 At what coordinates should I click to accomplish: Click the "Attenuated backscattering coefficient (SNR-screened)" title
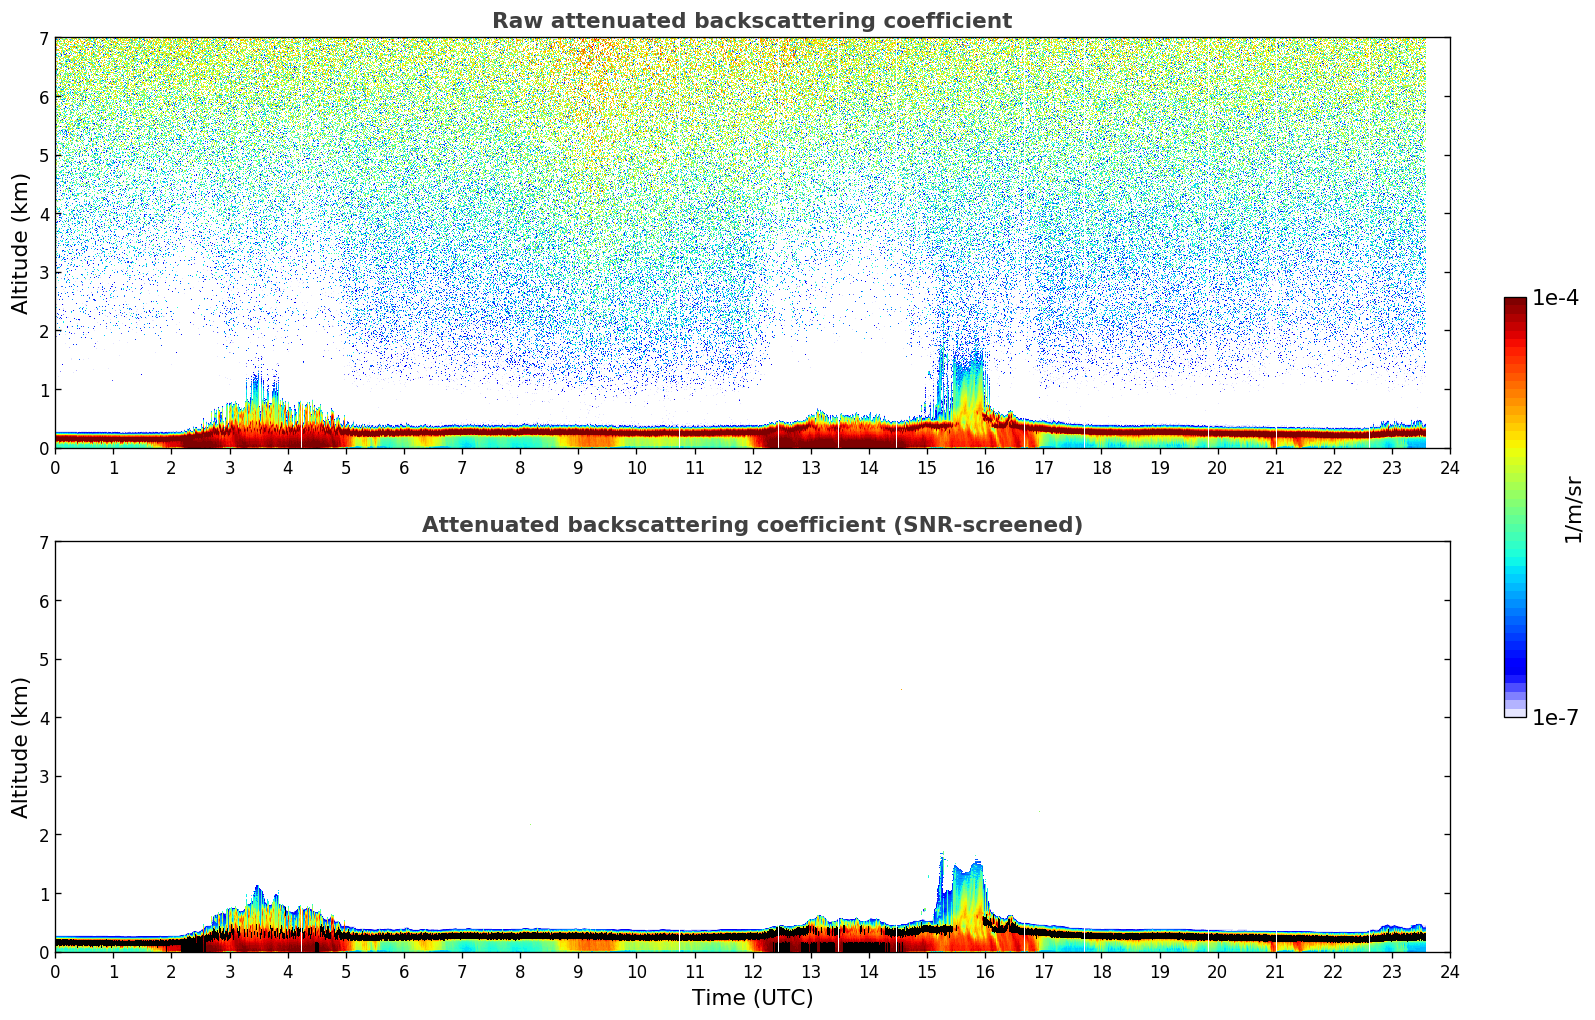click(x=752, y=525)
